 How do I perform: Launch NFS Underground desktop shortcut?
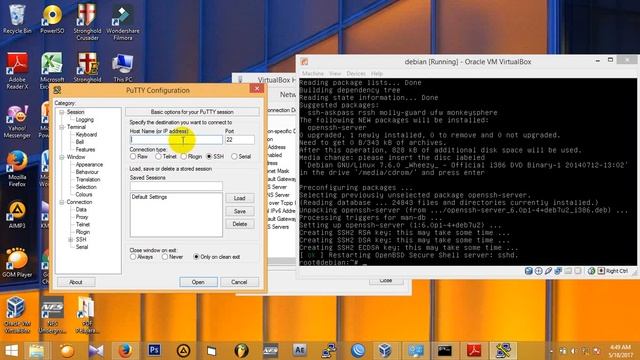pyautogui.click(x=52, y=315)
